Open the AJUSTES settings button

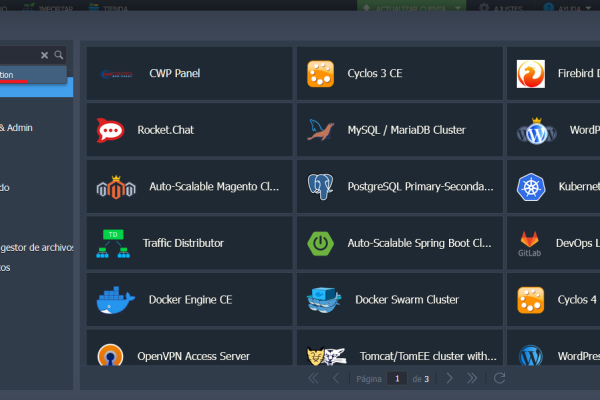(501, 8)
